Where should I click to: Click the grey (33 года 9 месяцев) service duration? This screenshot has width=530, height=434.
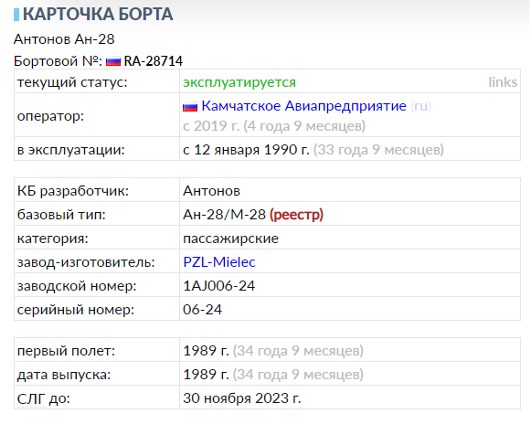point(379,149)
